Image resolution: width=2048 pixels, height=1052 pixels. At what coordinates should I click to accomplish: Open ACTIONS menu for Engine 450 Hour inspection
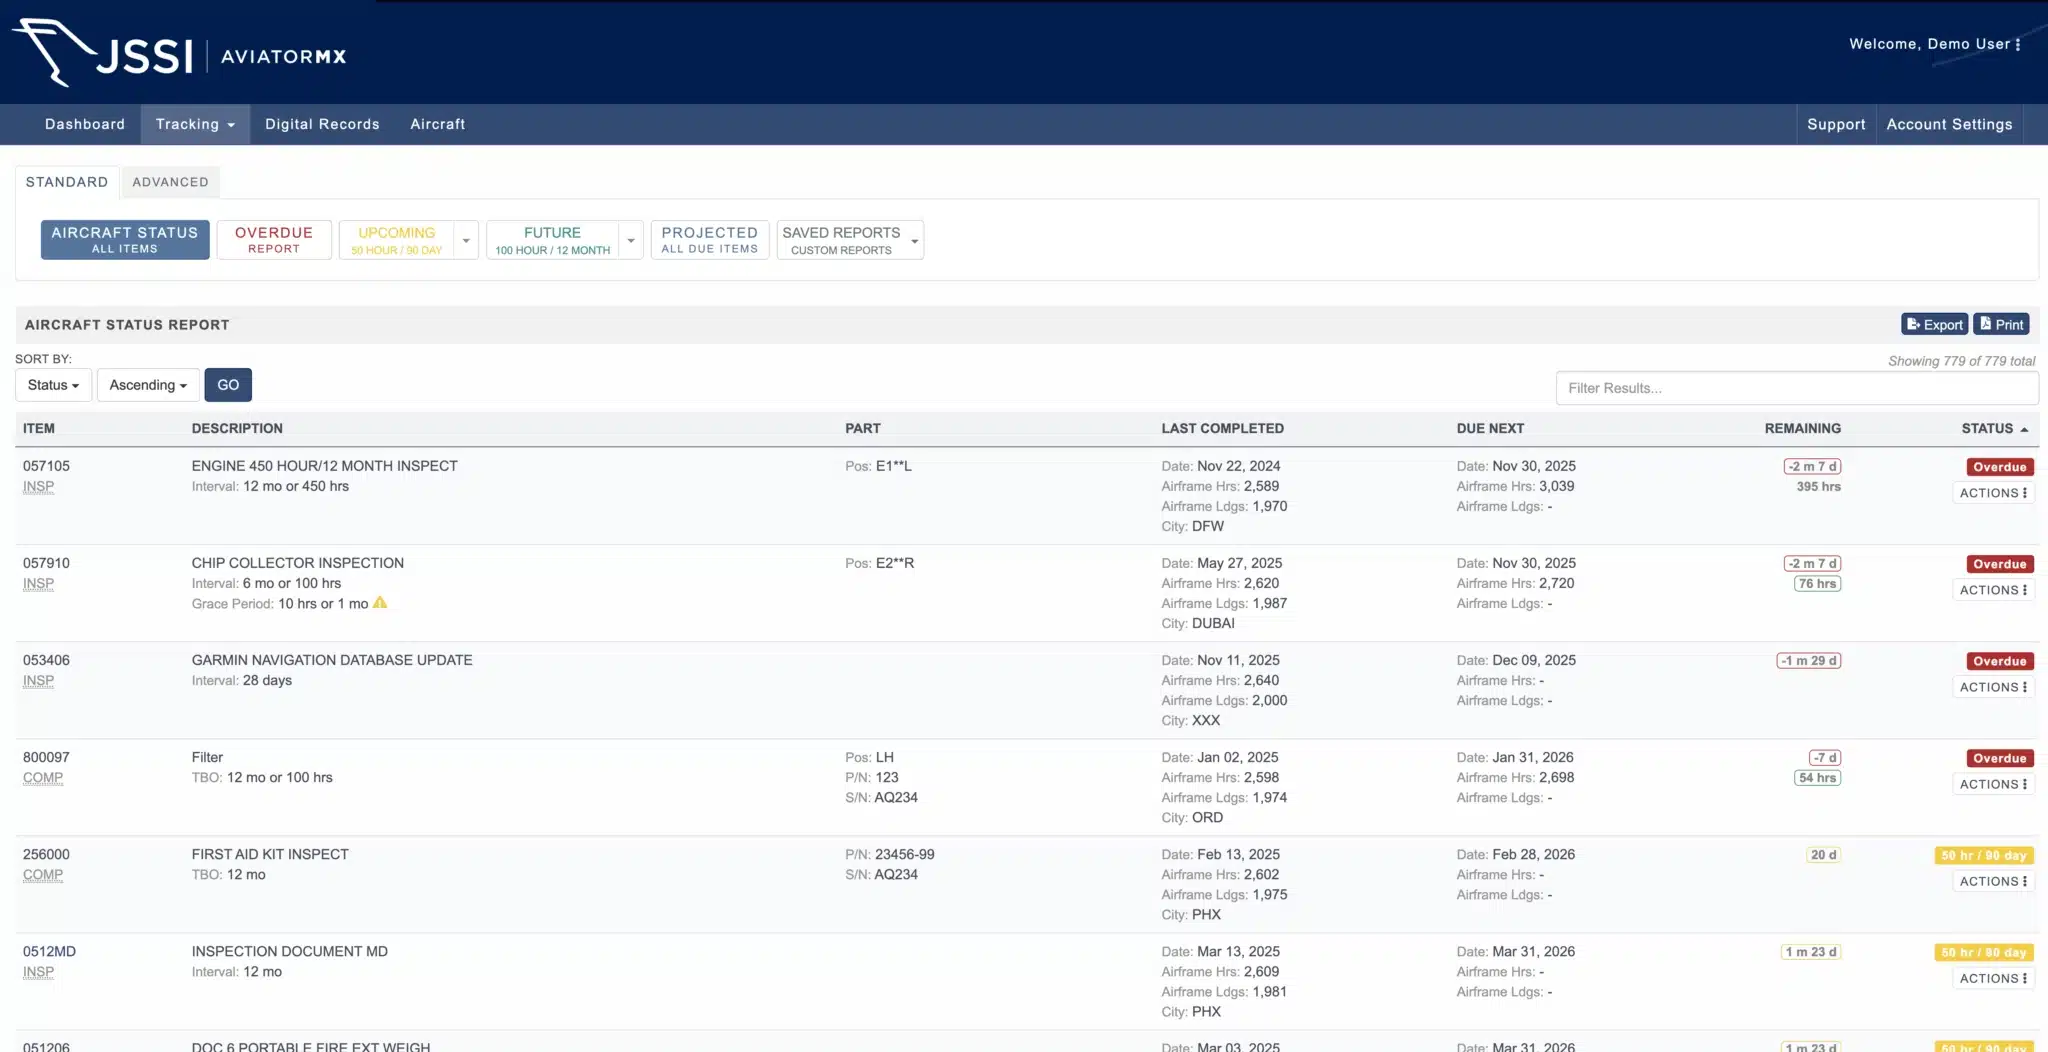(1993, 493)
